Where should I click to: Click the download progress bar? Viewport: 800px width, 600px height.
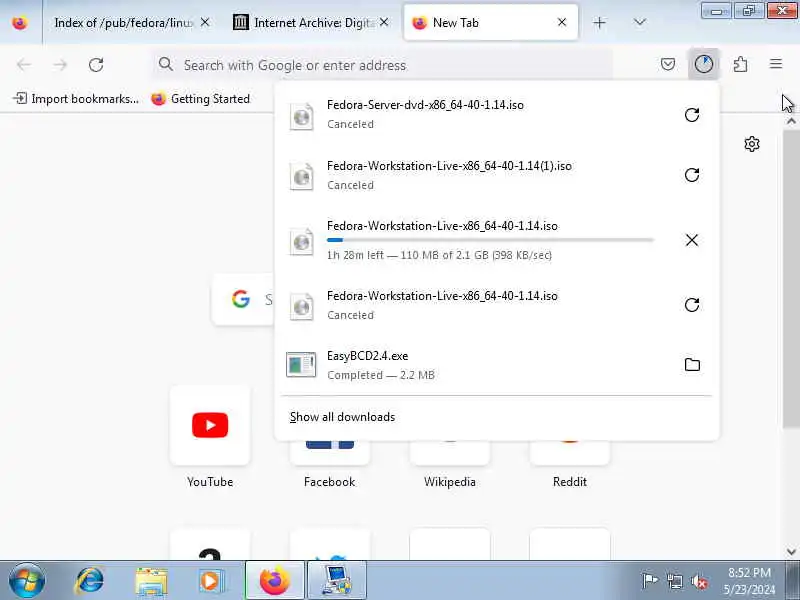[x=490, y=240]
